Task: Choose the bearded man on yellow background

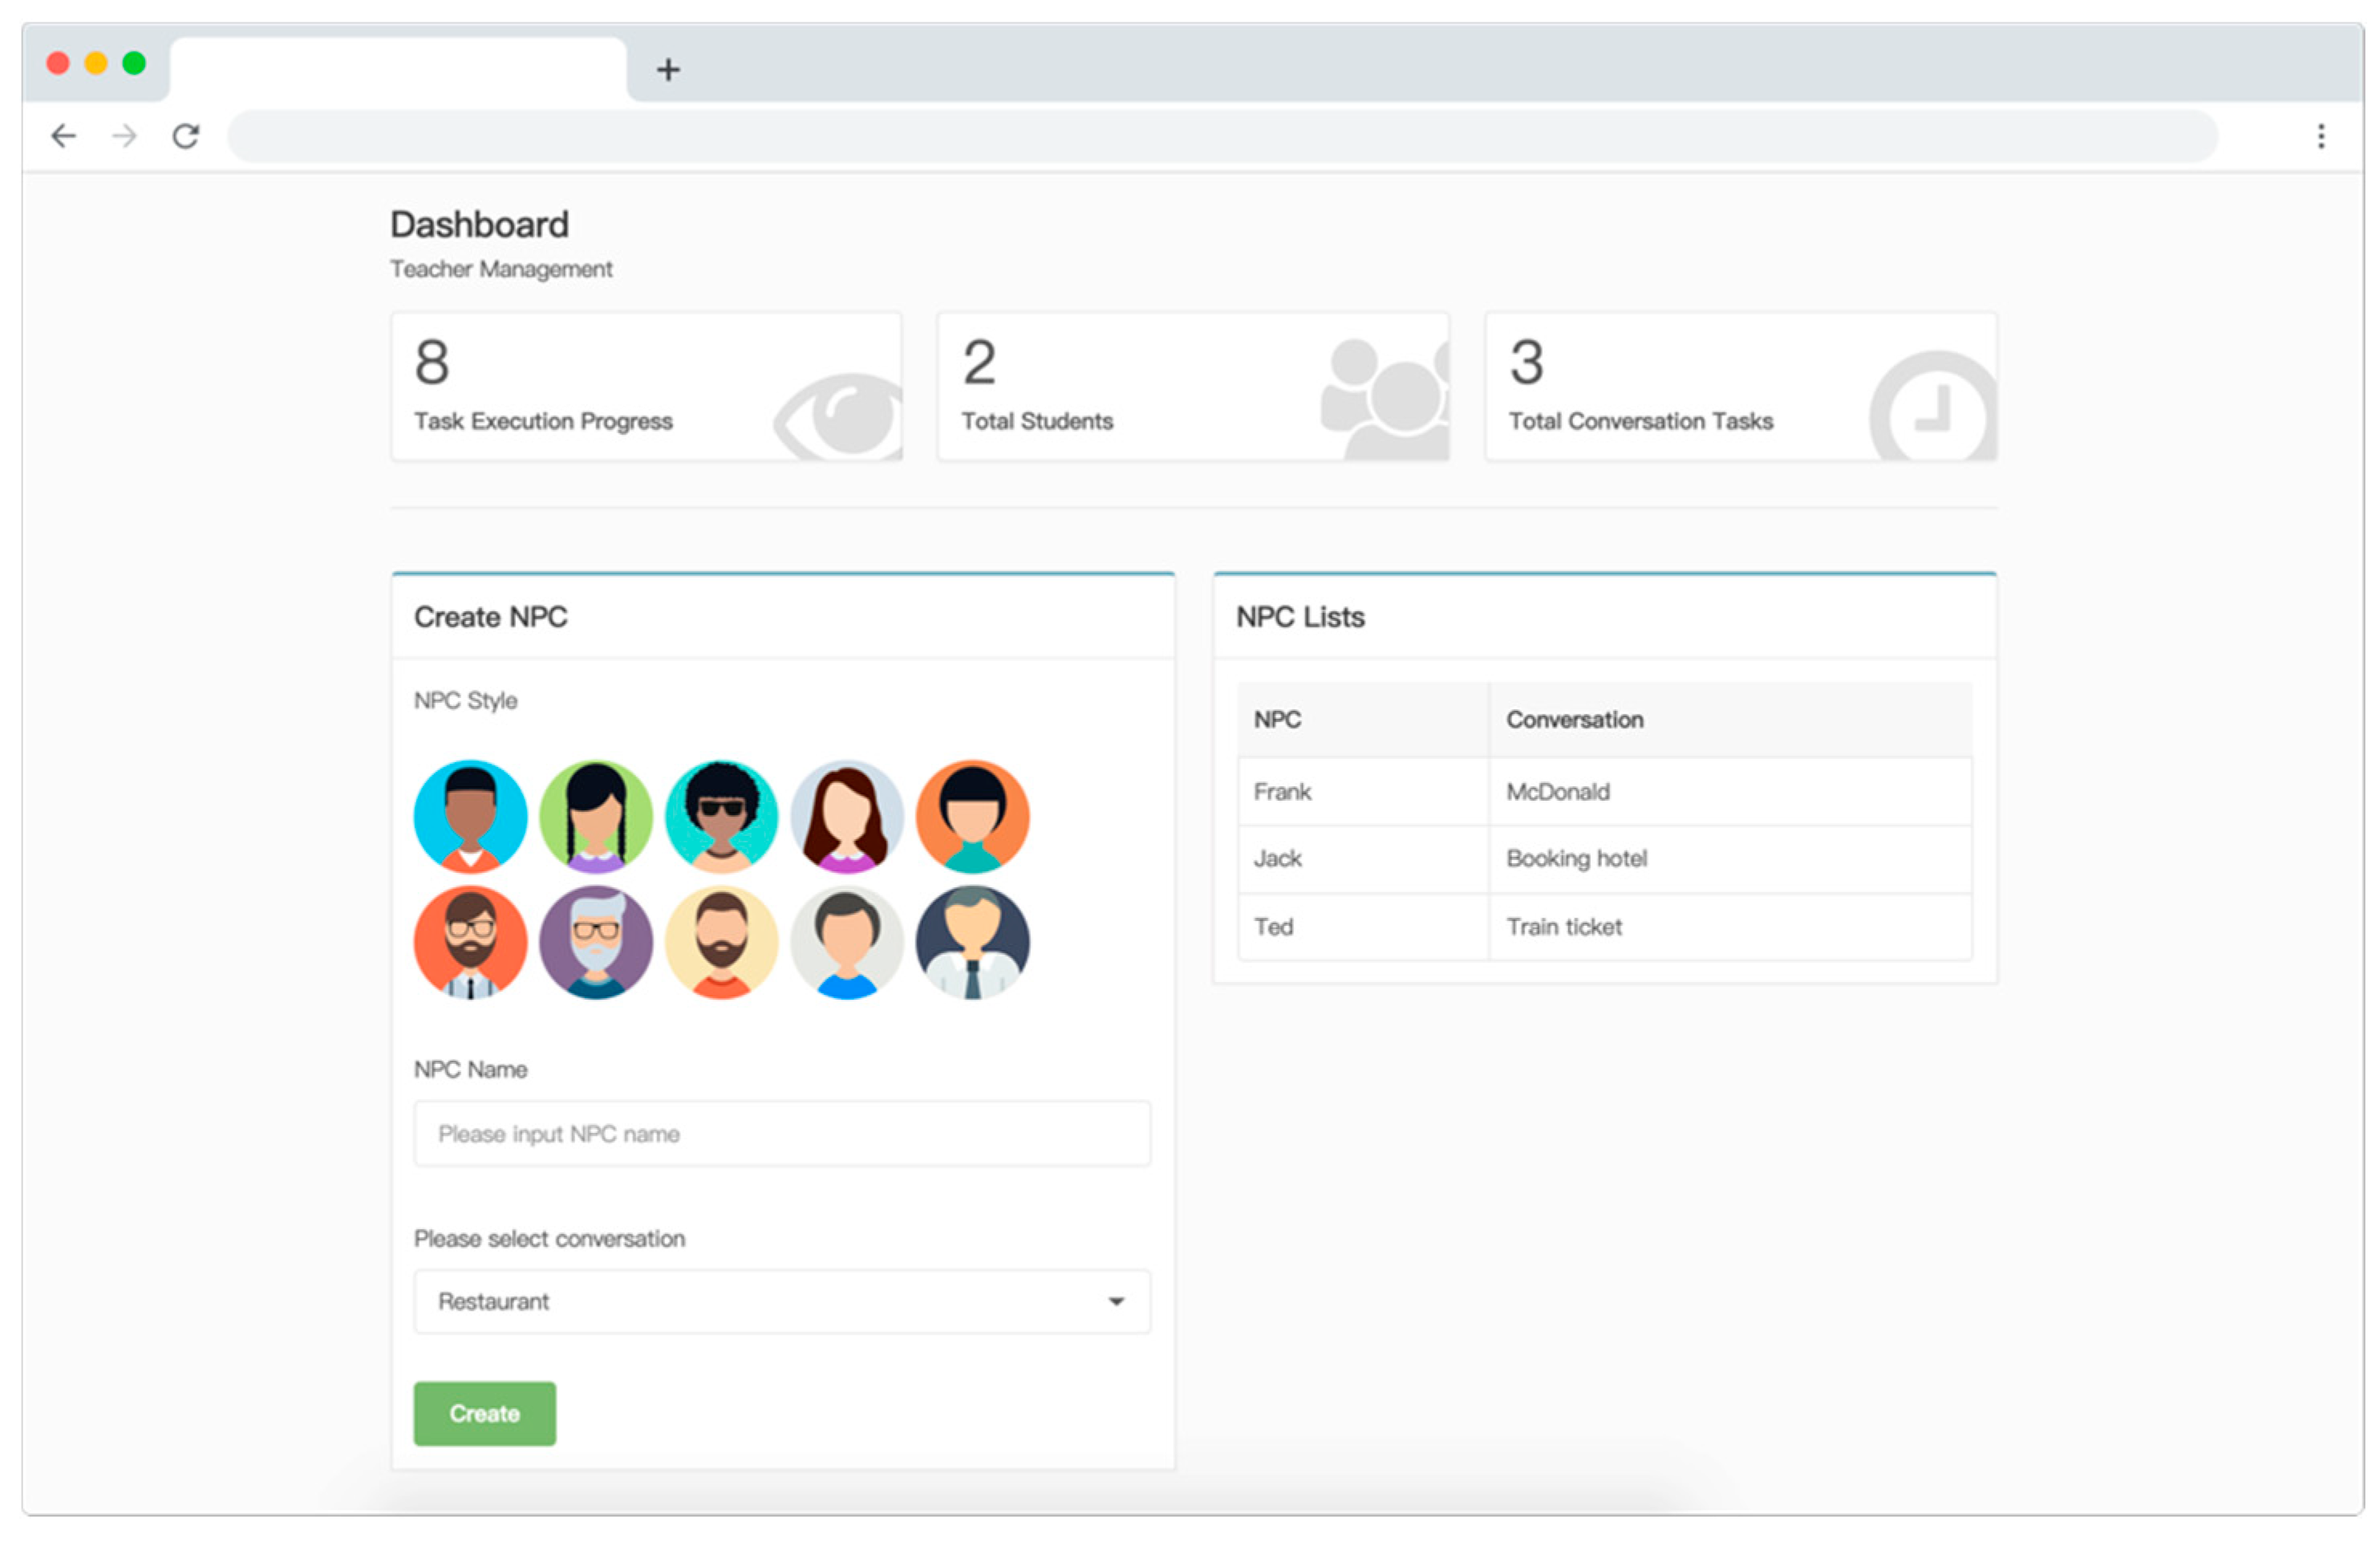Action: coord(721,942)
